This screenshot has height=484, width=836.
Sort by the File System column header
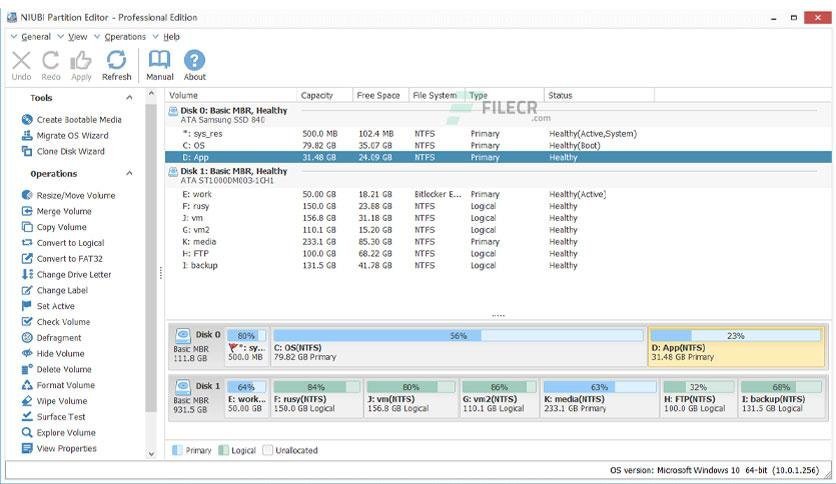click(437, 95)
